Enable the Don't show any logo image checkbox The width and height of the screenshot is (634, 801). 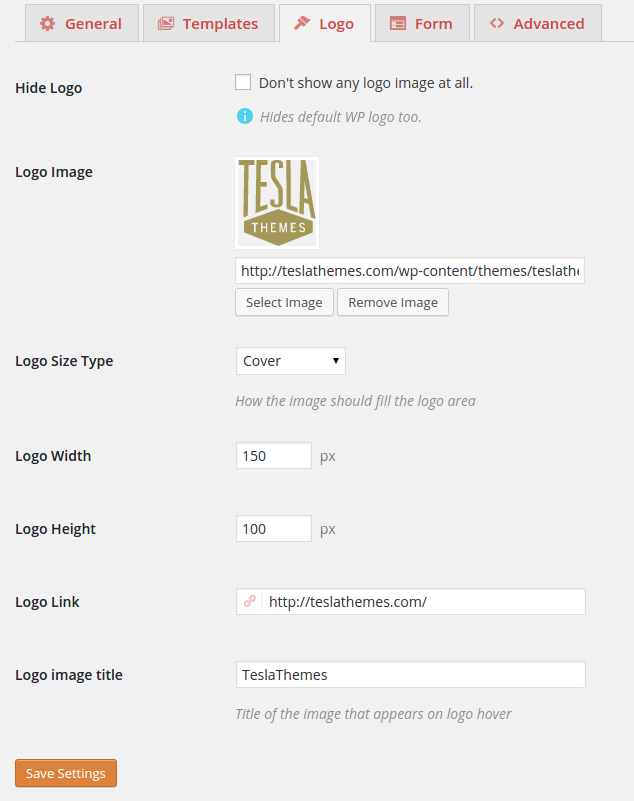243,82
